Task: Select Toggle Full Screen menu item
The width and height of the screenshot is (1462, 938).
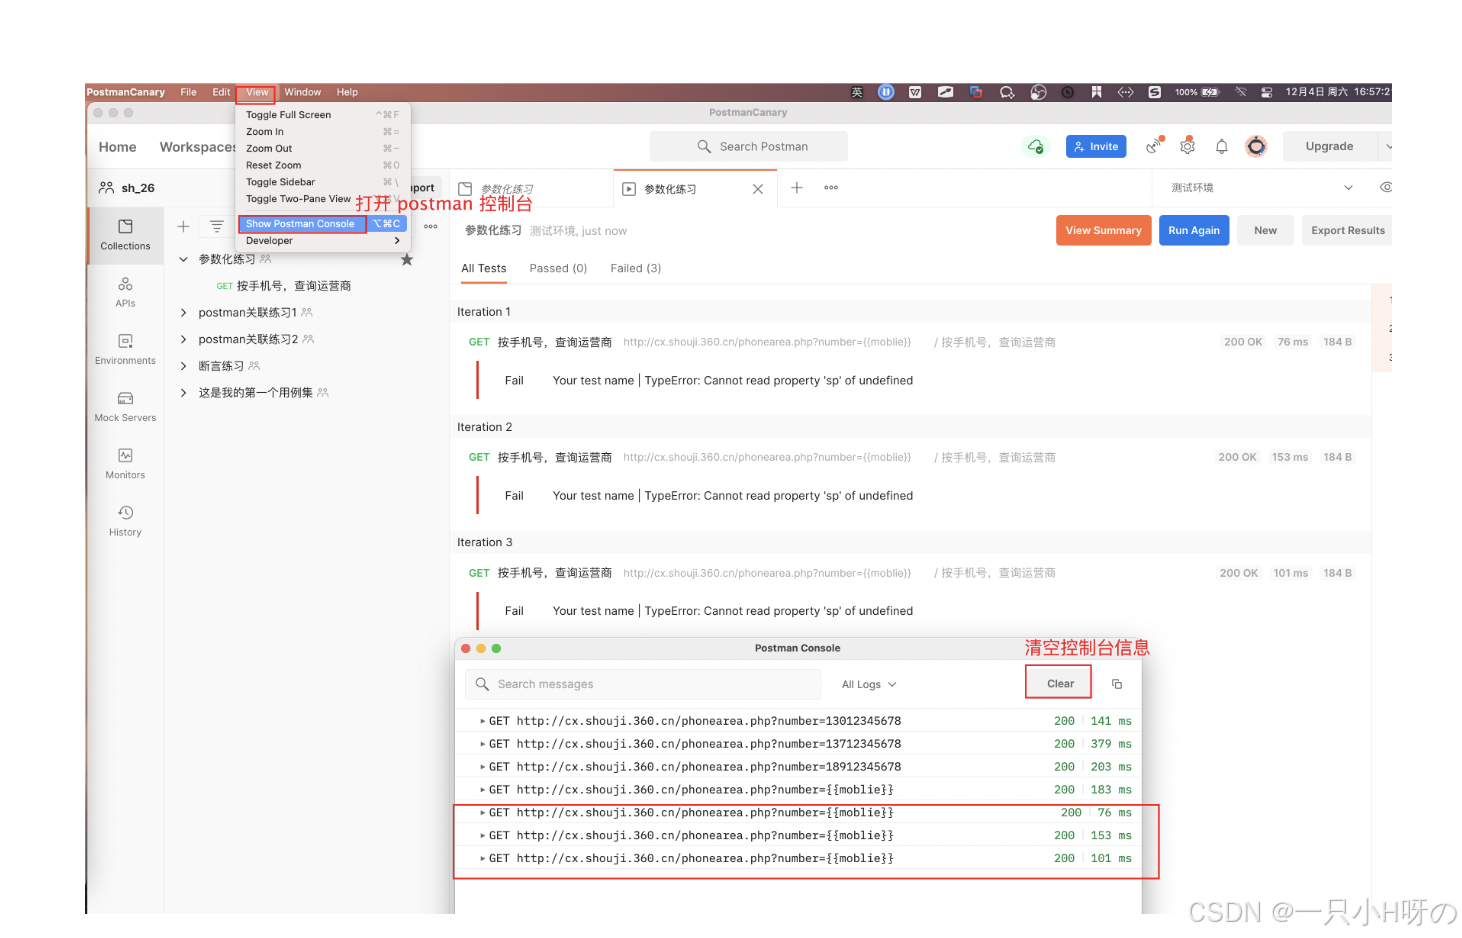Action: pyautogui.click(x=322, y=115)
